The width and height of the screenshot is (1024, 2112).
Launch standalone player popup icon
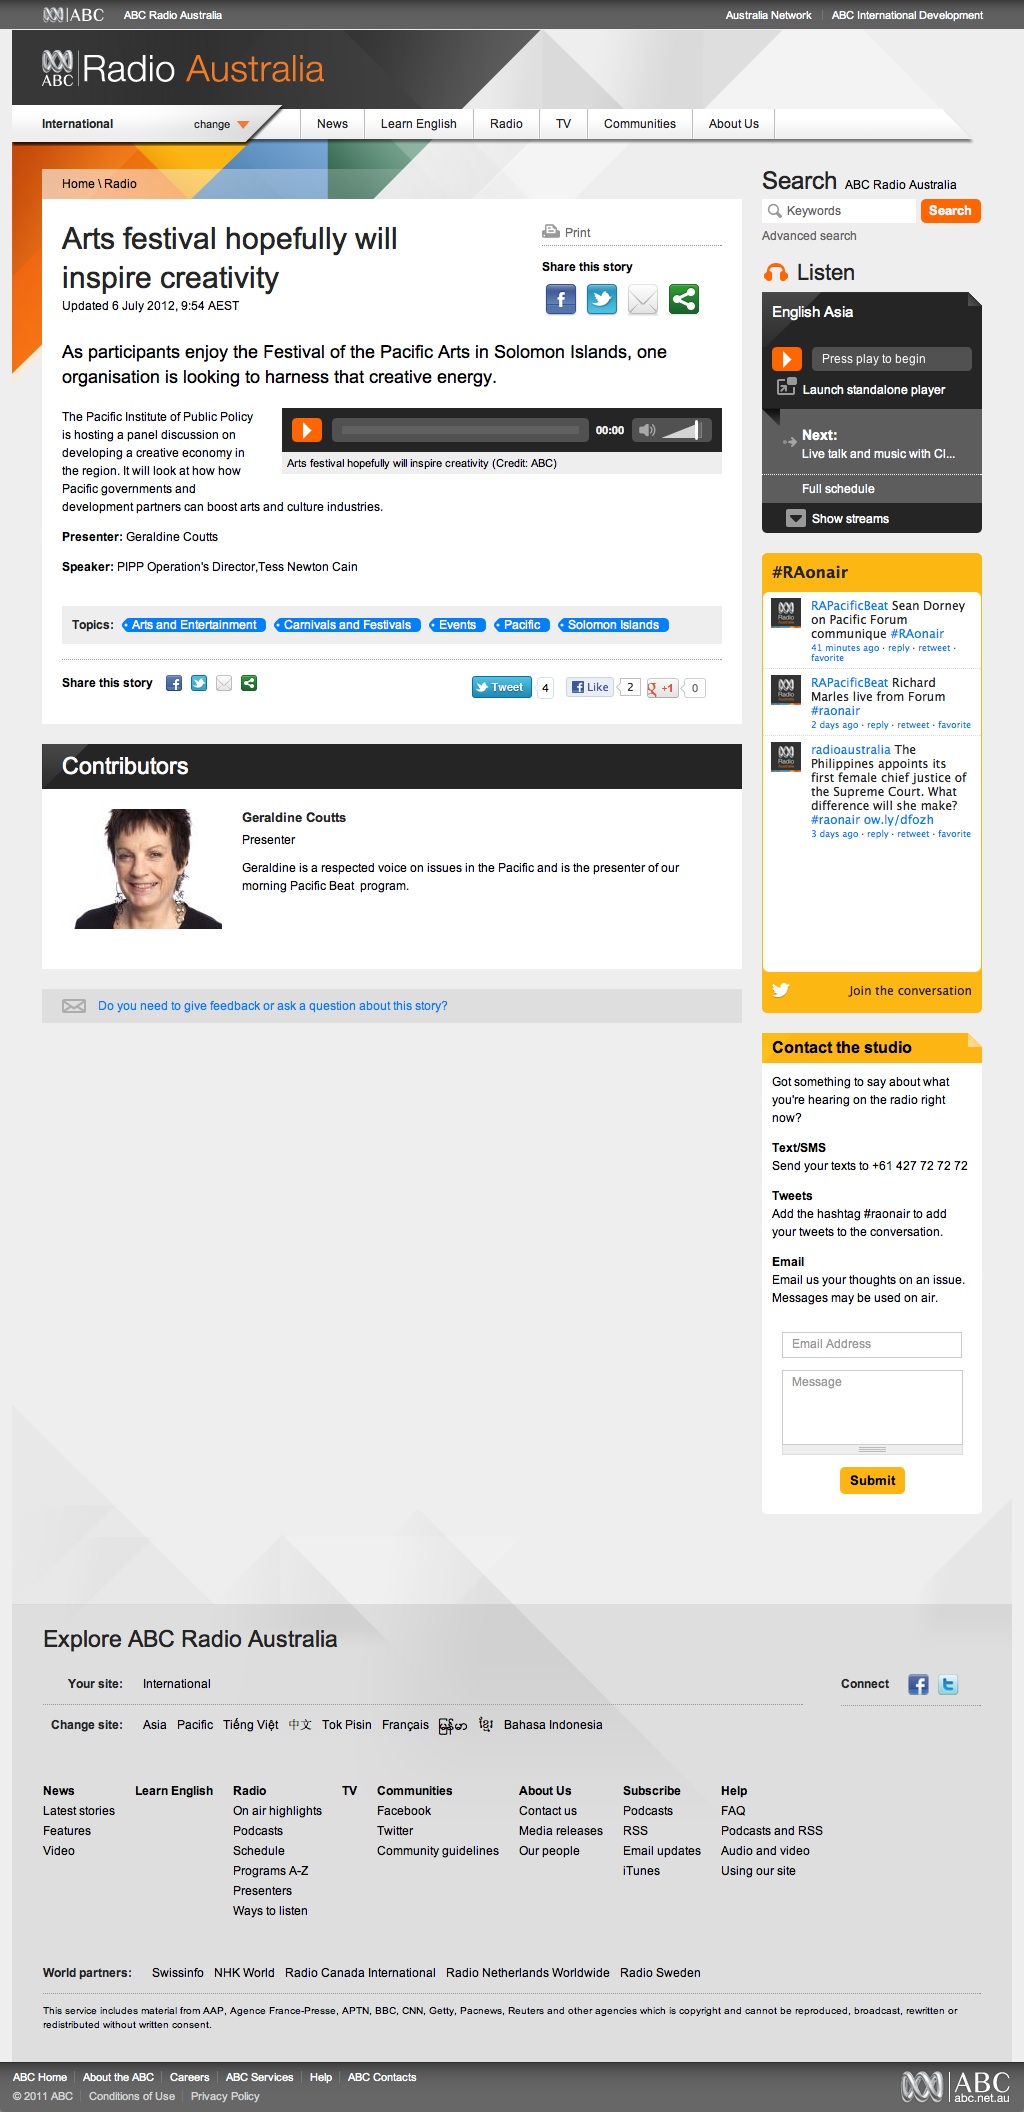[786, 388]
